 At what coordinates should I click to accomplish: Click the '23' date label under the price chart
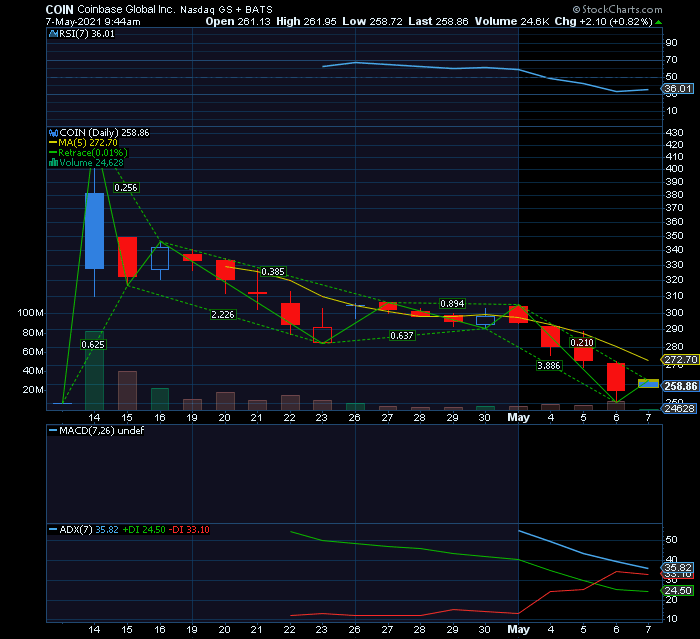321,418
